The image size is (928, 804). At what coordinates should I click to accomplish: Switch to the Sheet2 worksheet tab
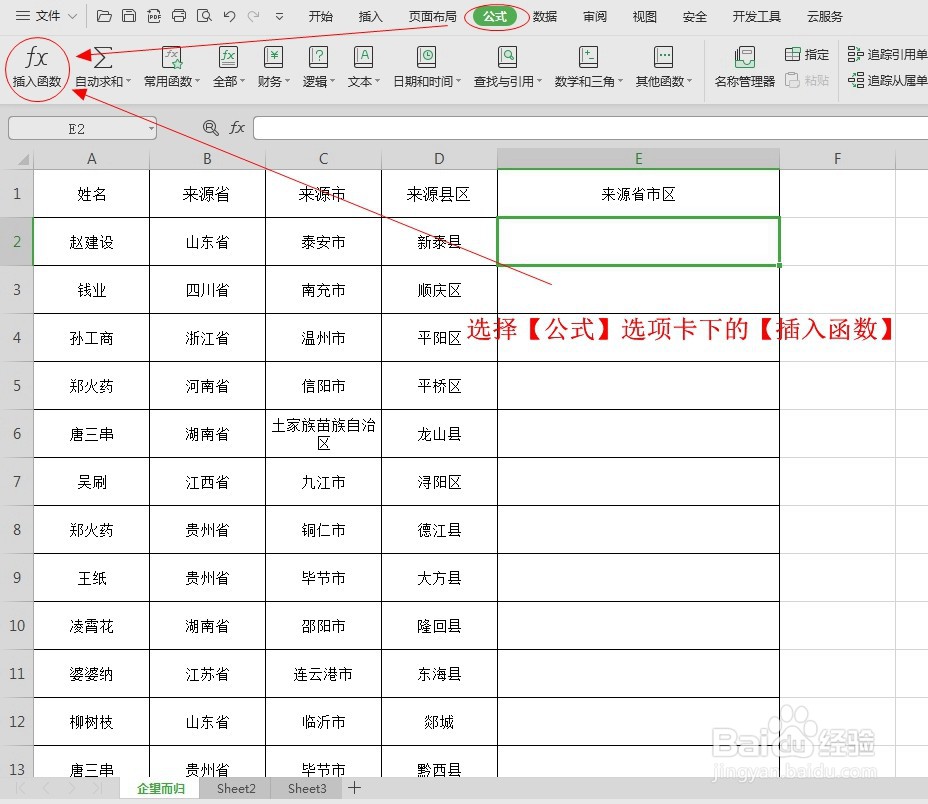pos(235,789)
